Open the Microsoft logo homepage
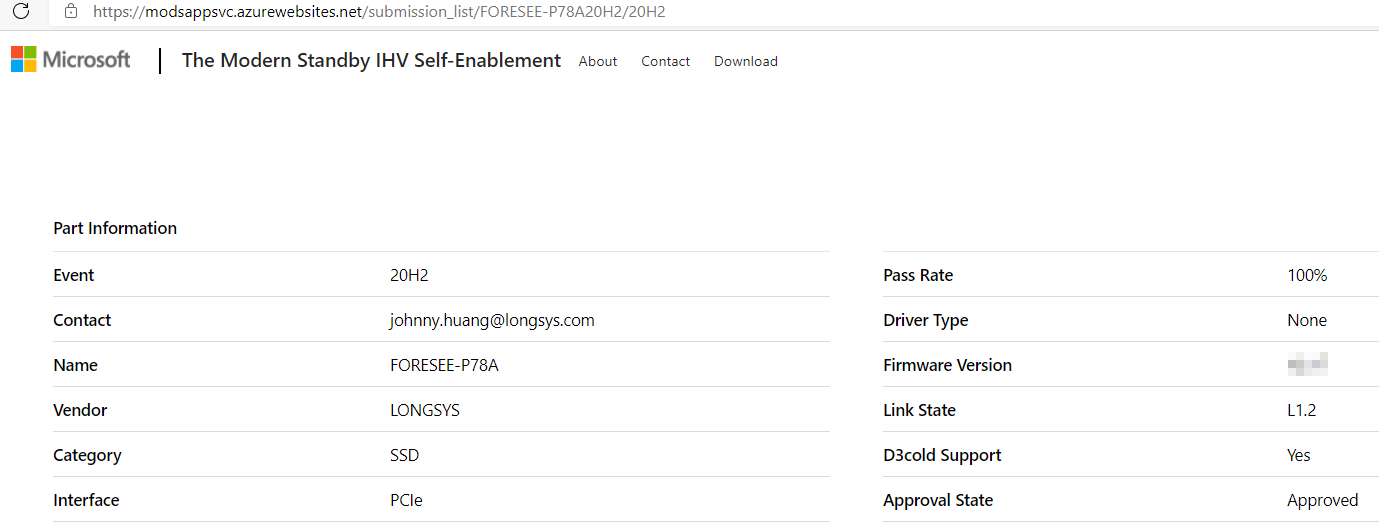The height and width of the screenshot is (528, 1379). point(70,60)
